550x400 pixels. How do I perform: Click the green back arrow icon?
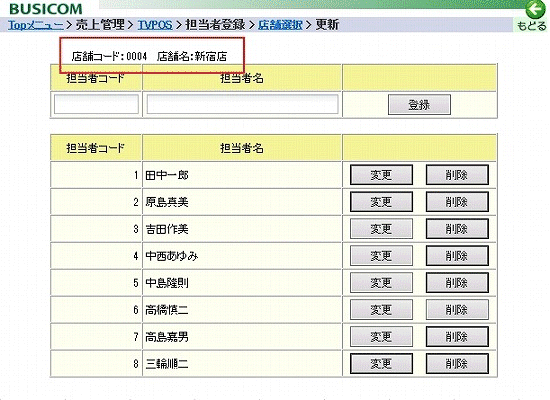pyautogui.click(x=535, y=10)
